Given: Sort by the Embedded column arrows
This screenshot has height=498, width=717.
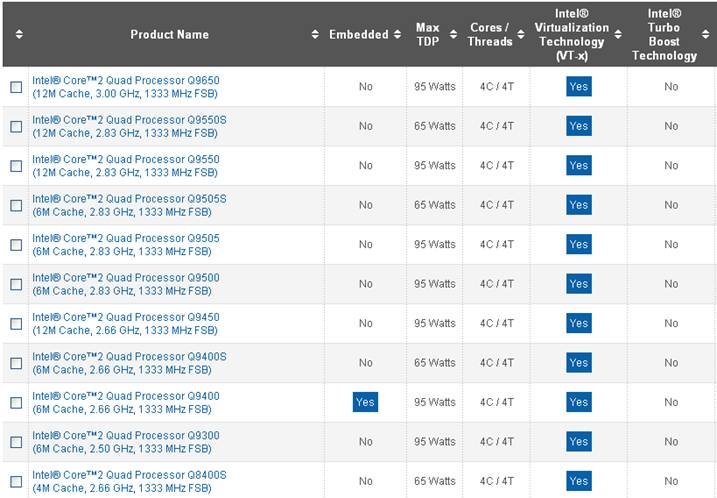Looking at the screenshot, I should pyautogui.click(x=397, y=34).
